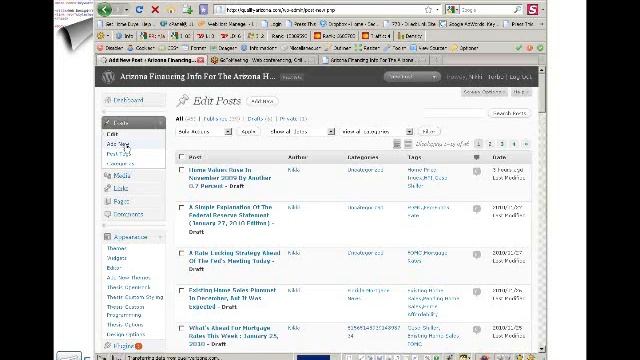The width and height of the screenshot is (640, 360).
Task: Click the gear icon on SEO toolbar
Action: 101,36
